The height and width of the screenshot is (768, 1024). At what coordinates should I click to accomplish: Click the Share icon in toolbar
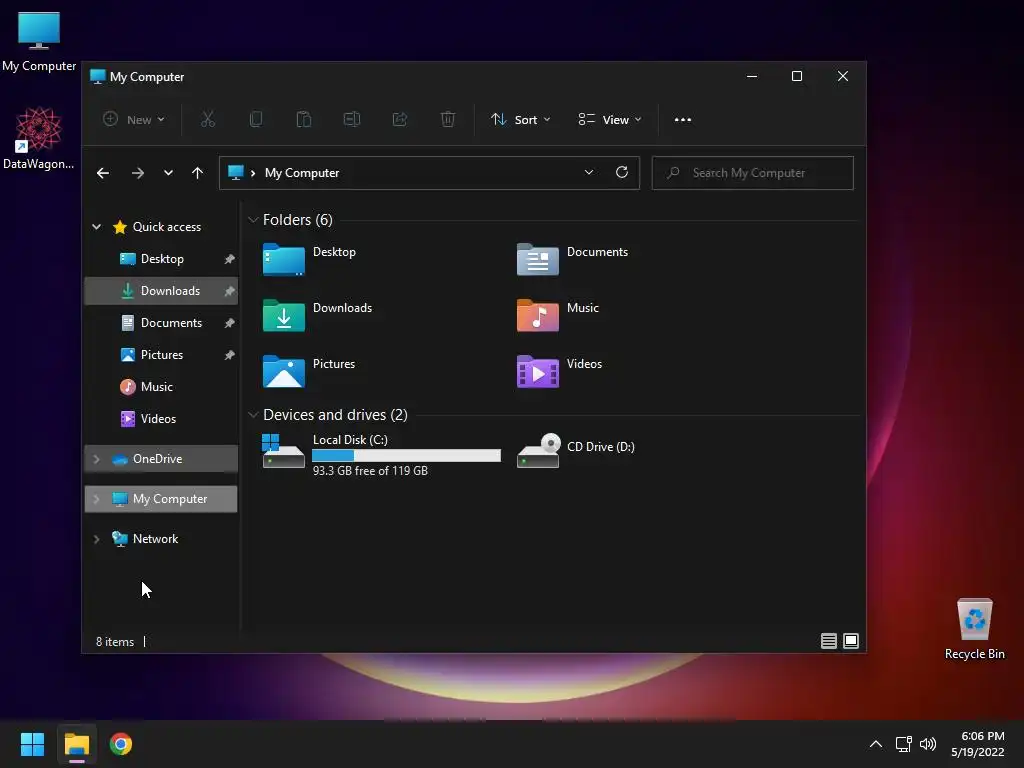pos(400,120)
